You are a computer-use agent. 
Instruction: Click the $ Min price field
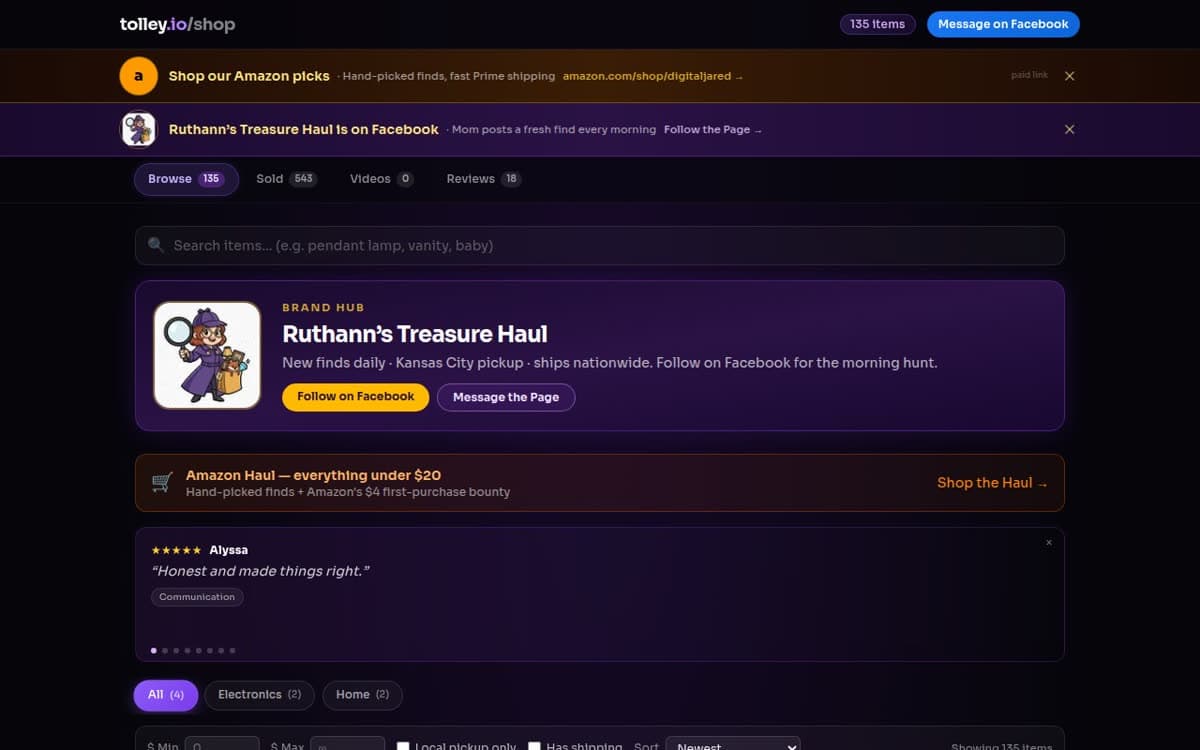pyautogui.click(x=222, y=746)
